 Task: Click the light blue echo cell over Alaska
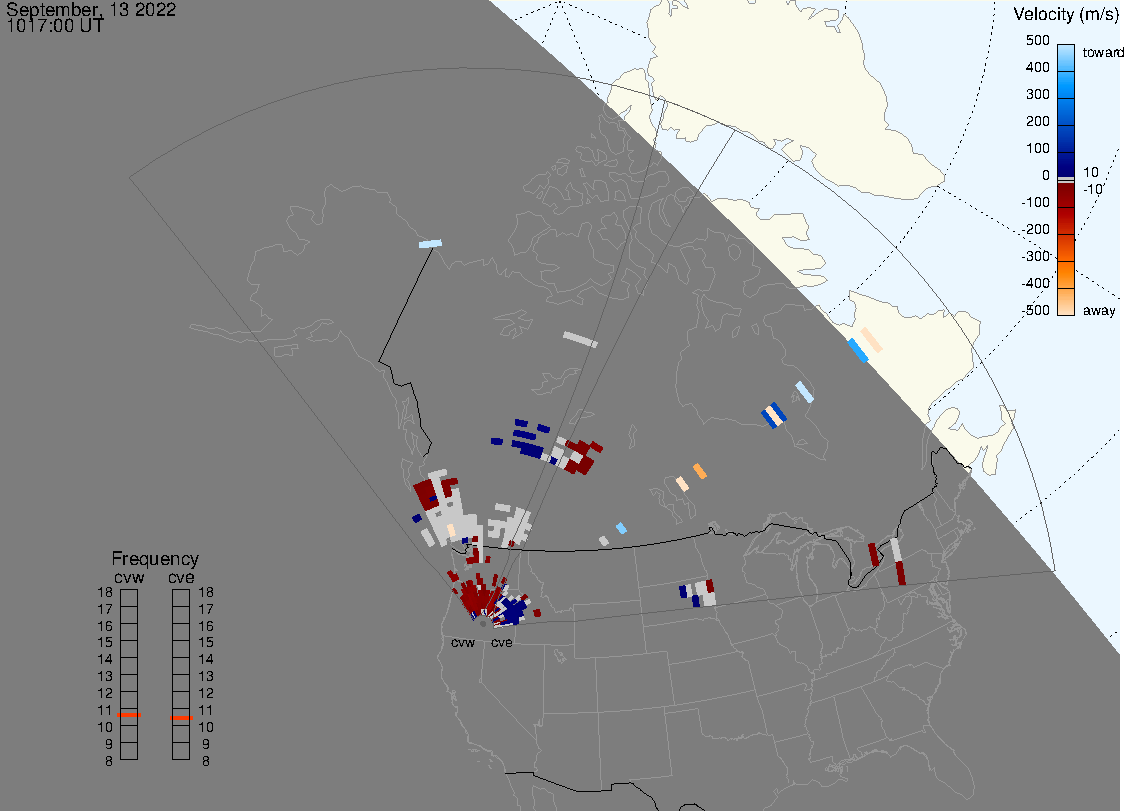pos(430,245)
